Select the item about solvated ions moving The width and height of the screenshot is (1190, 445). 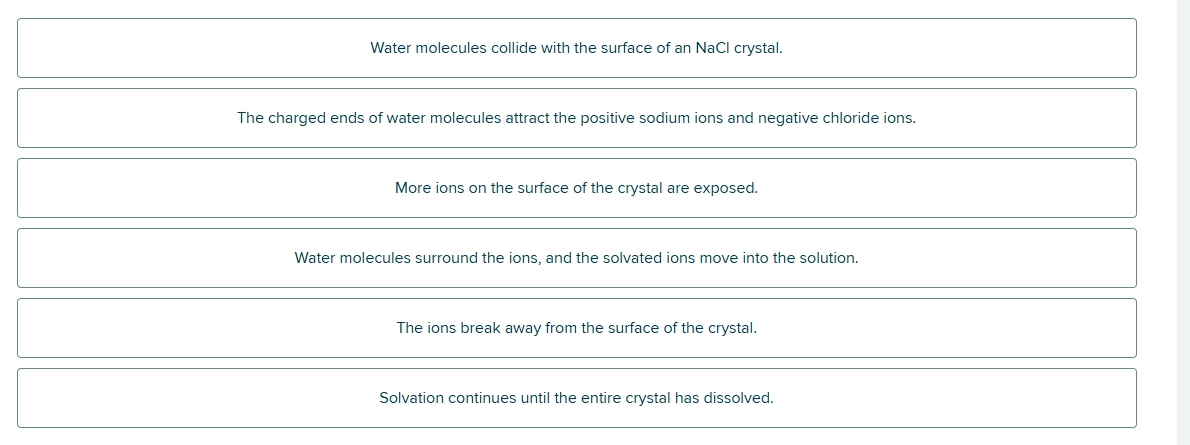point(577,258)
